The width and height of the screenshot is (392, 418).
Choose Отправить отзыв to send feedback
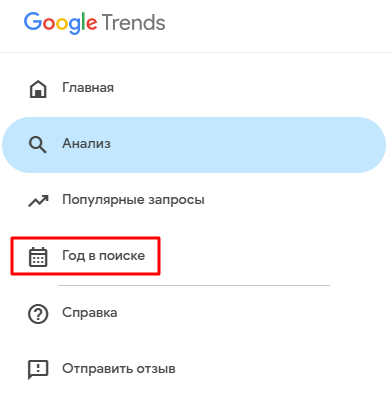[119, 369]
